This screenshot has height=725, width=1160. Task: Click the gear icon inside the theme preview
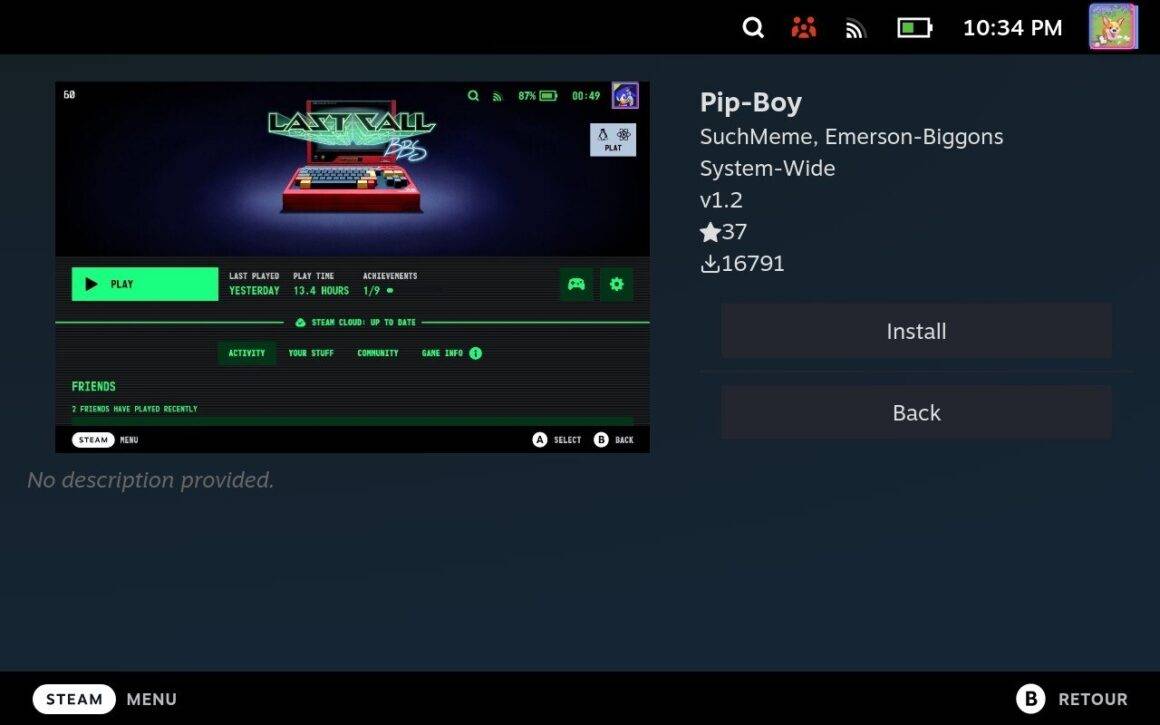pyautogui.click(x=616, y=284)
